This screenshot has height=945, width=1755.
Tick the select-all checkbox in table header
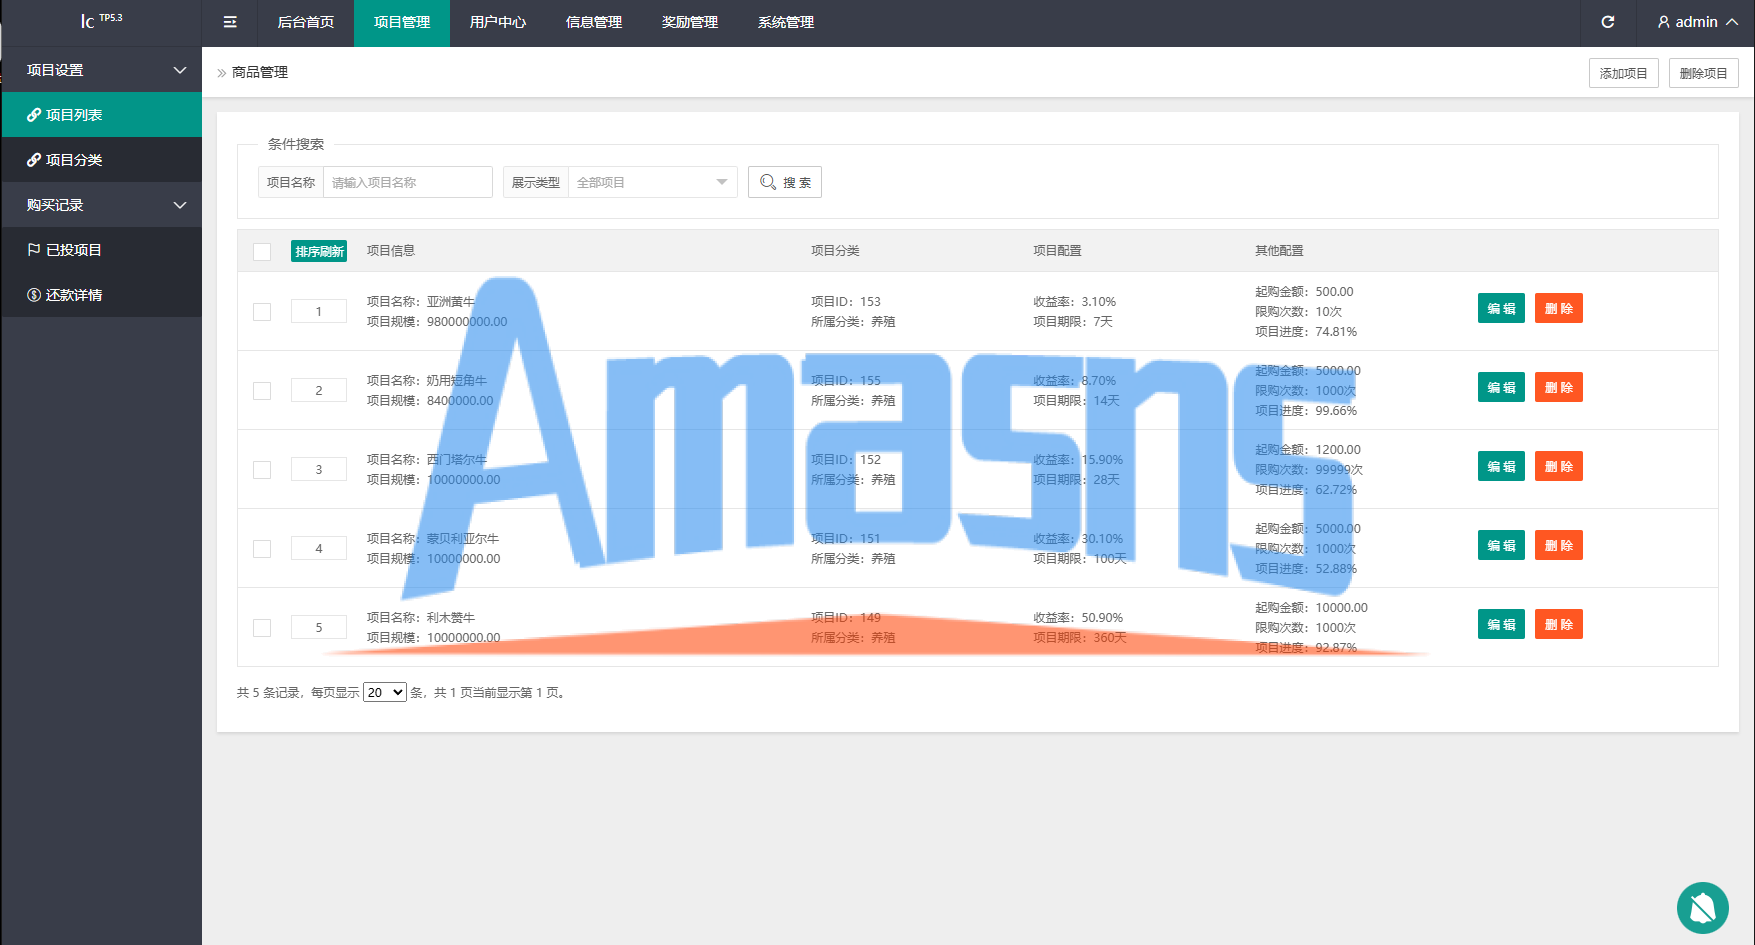262,252
